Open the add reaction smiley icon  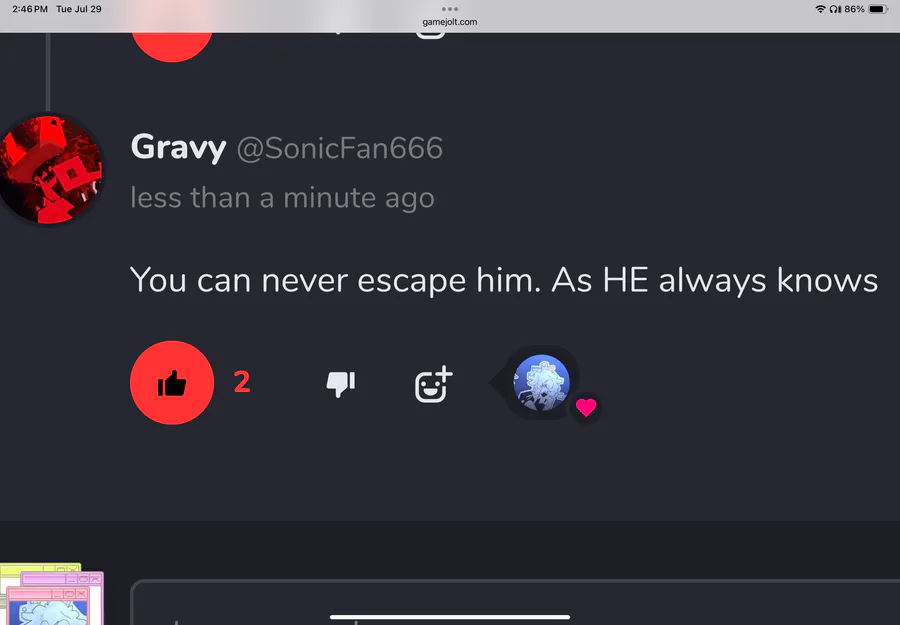click(x=433, y=384)
